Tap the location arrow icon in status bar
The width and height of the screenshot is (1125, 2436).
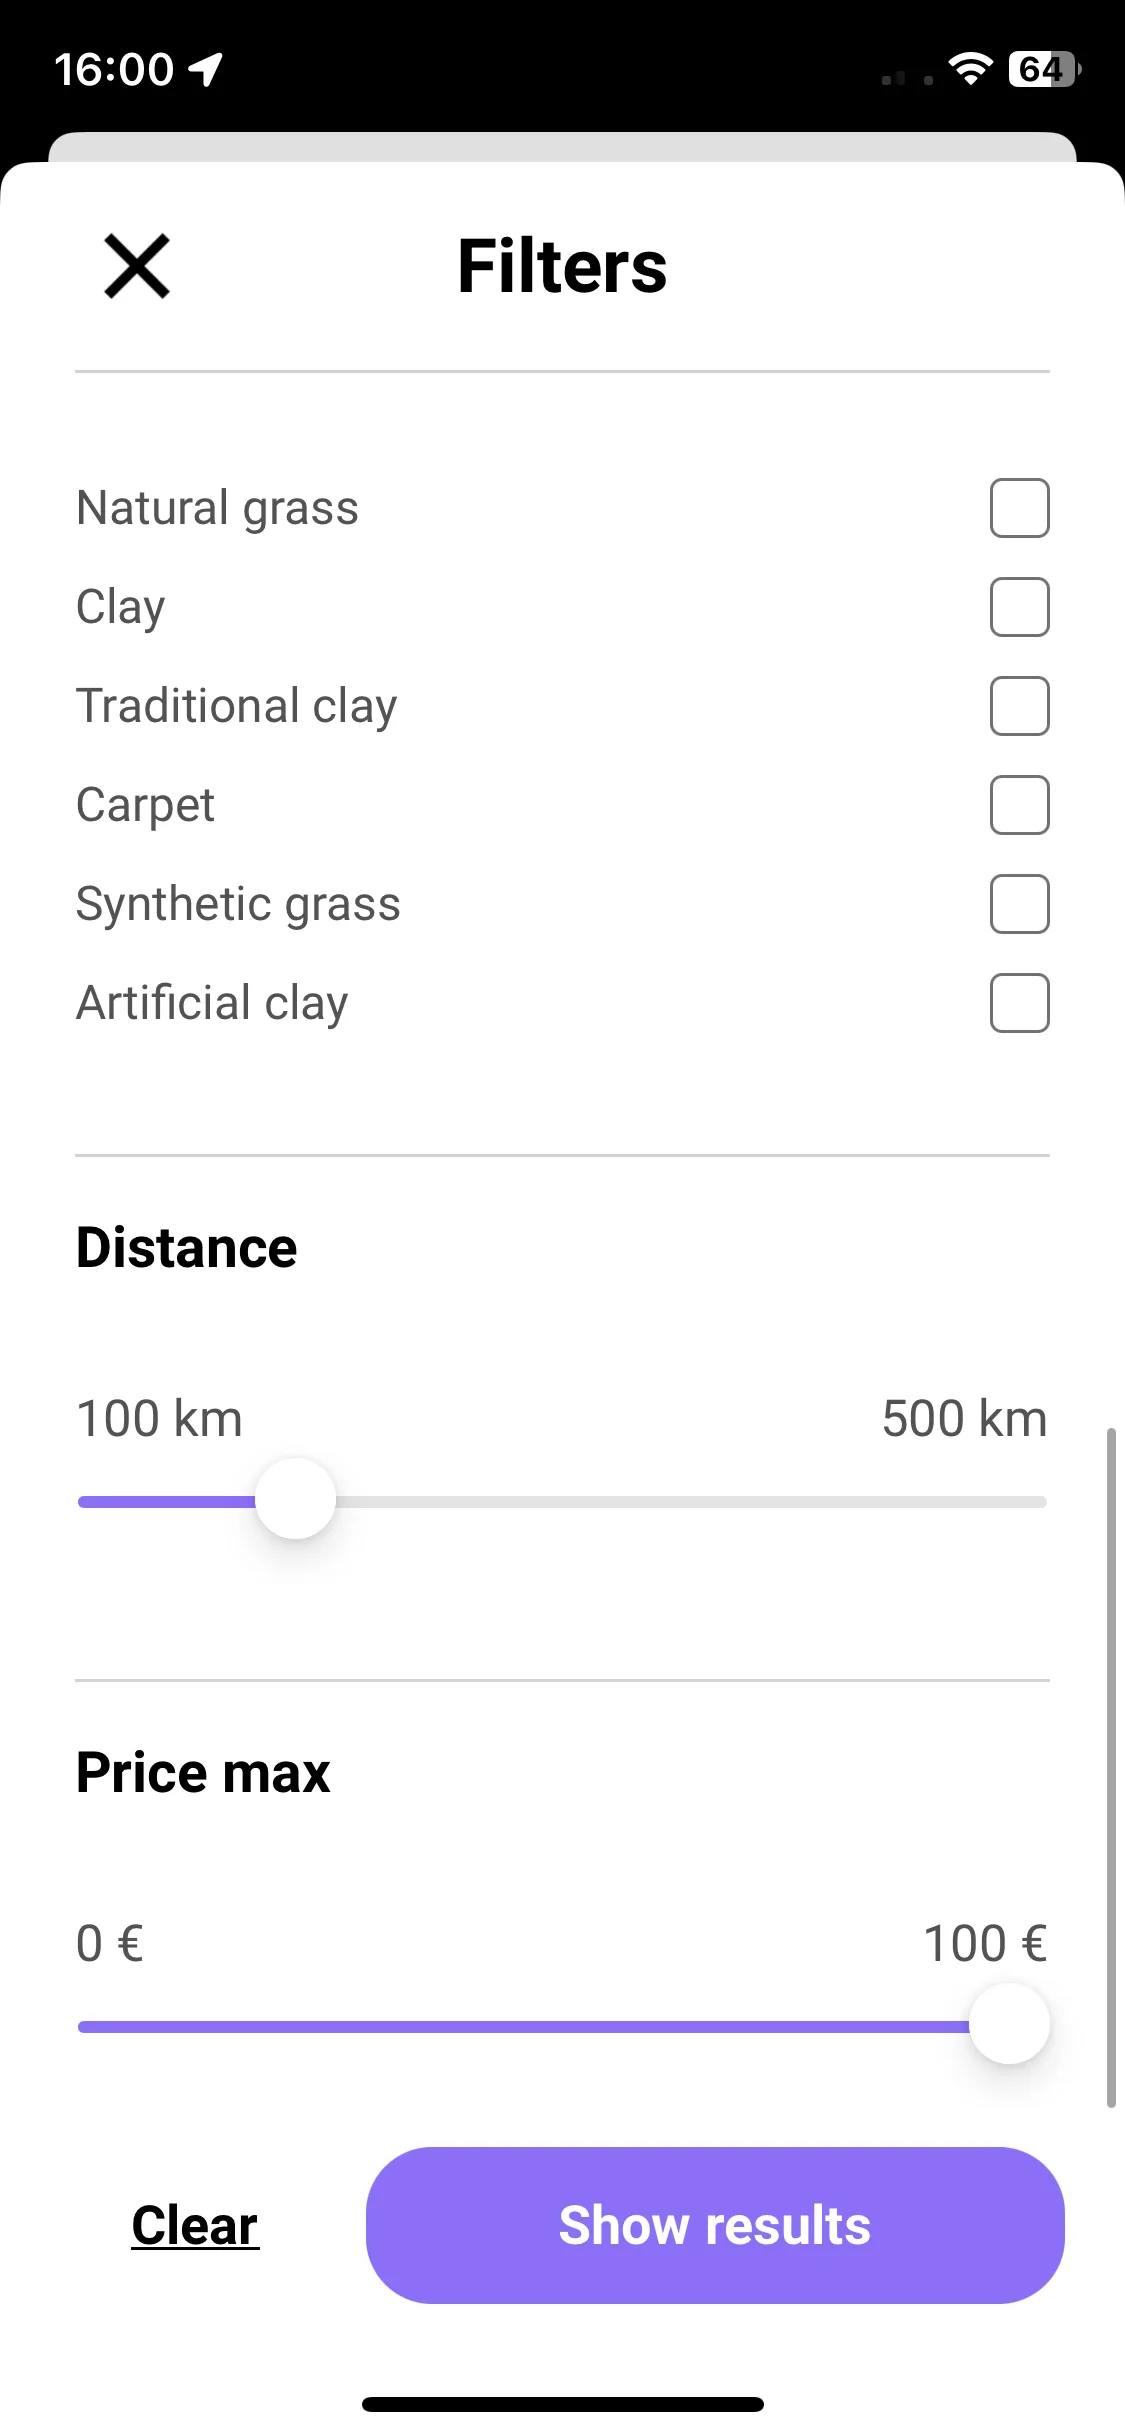click(x=206, y=70)
